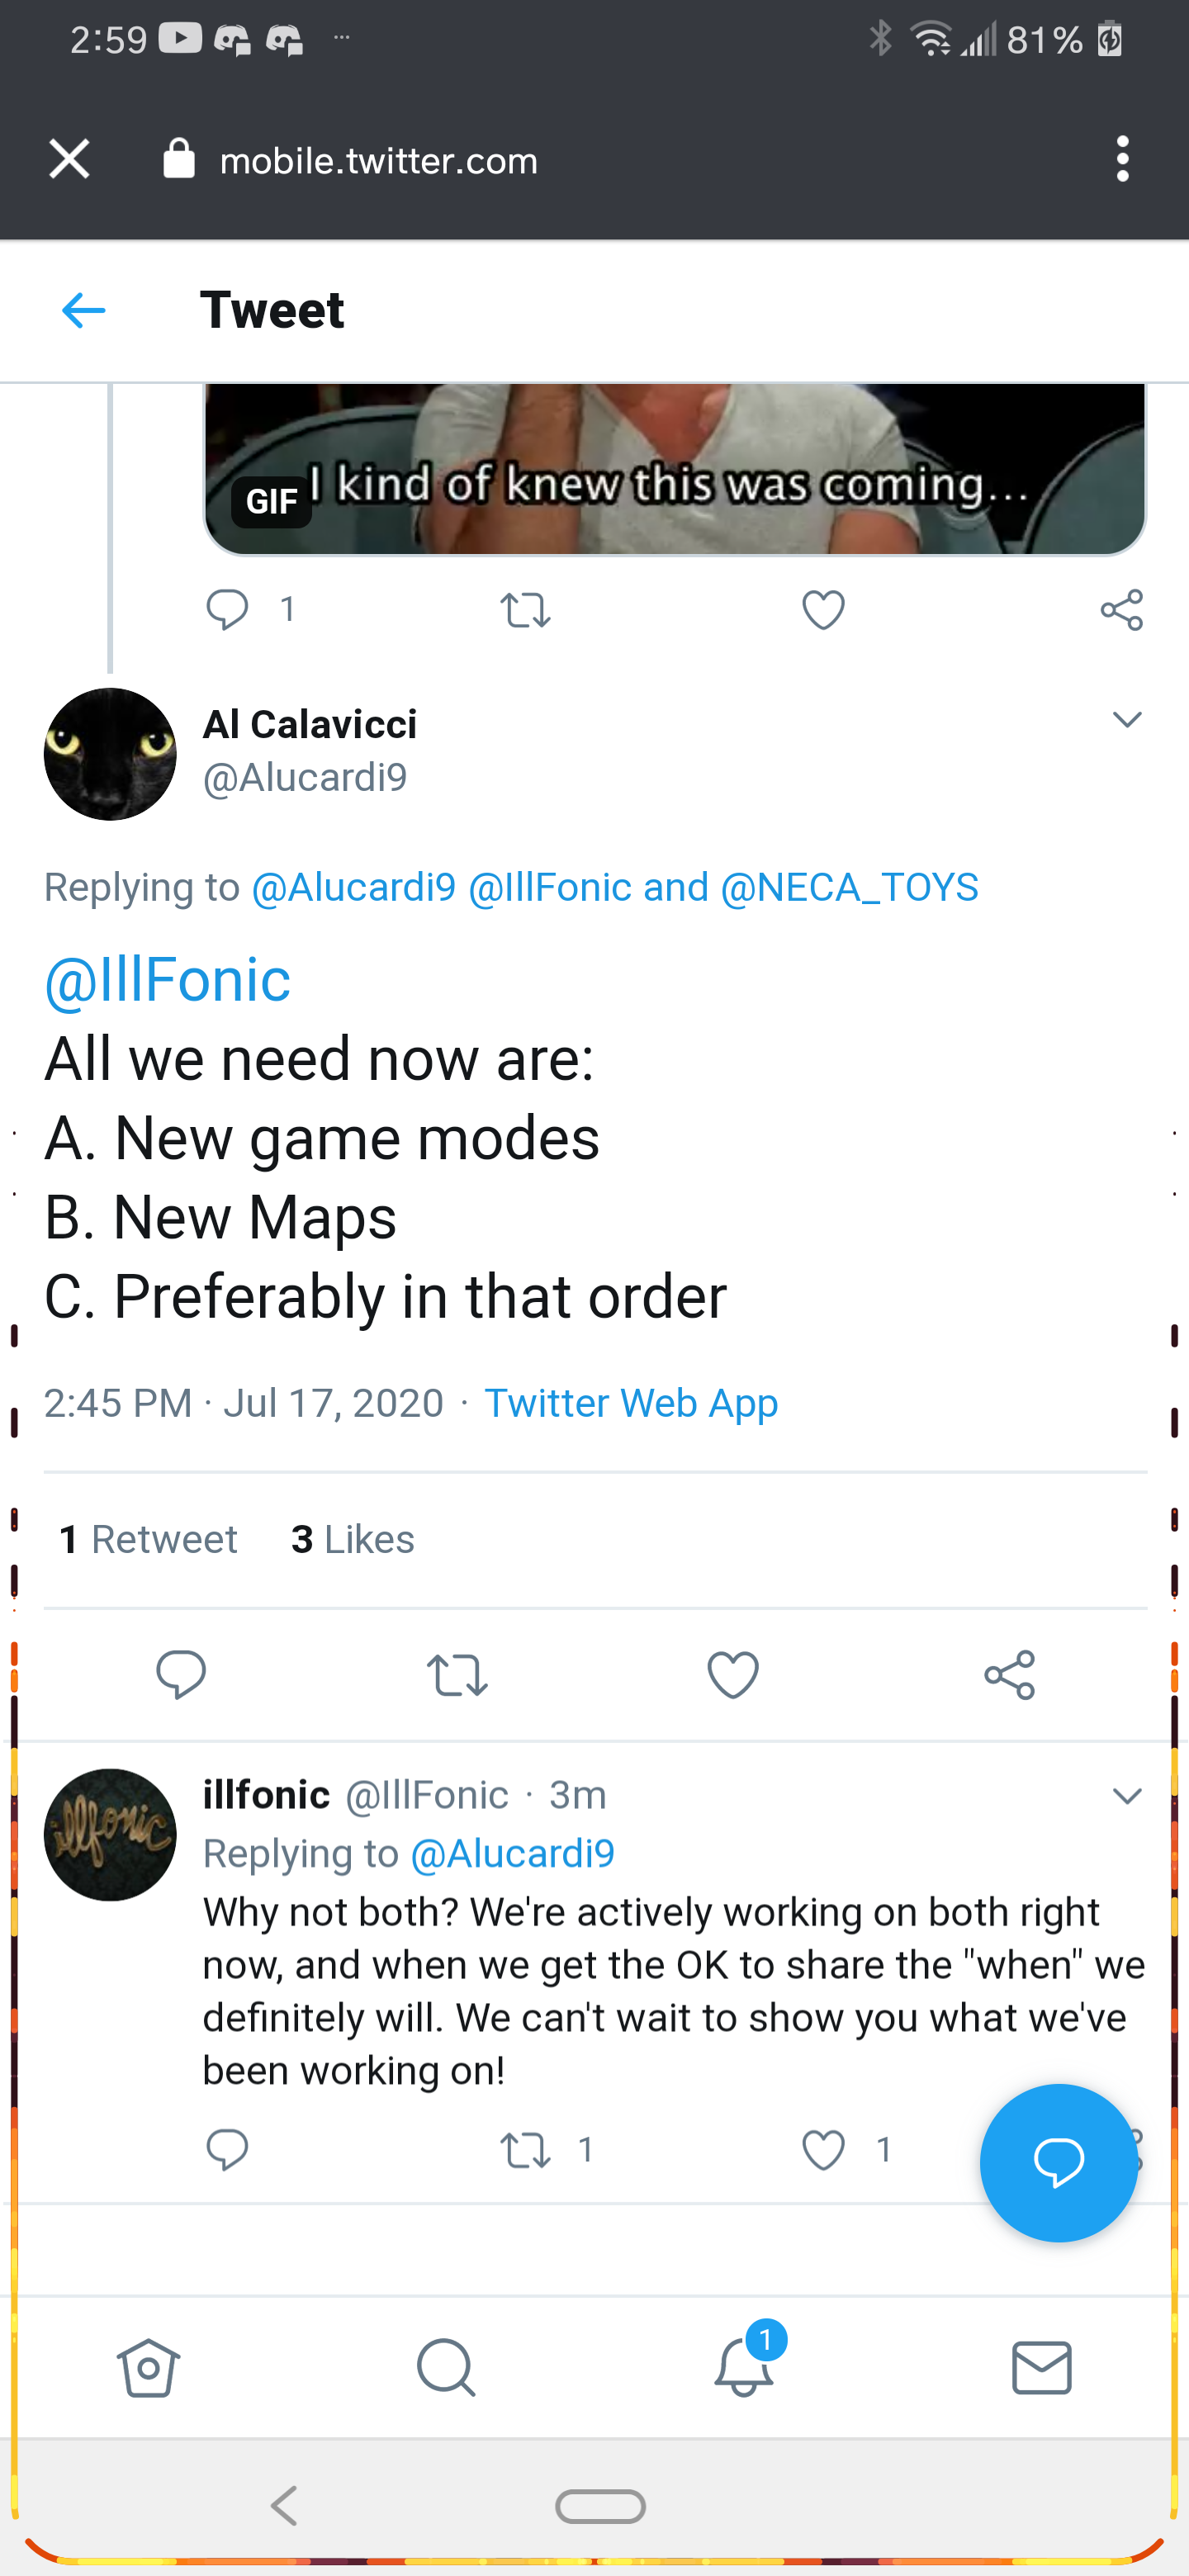This screenshot has height=2576, width=1189.
Task: Open the Twitter Web App source link
Action: pyautogui.click(x=631, y=1403)
